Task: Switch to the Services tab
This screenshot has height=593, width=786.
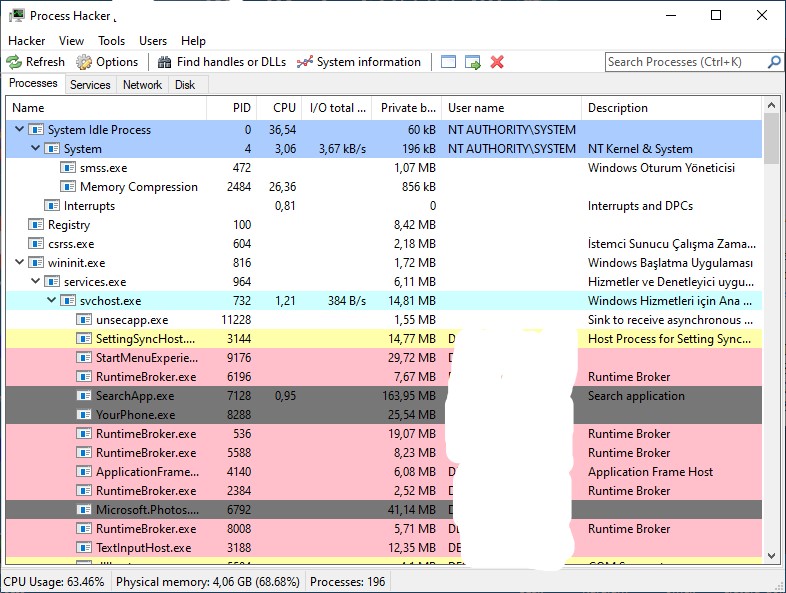Action: (x=90, y=85)
